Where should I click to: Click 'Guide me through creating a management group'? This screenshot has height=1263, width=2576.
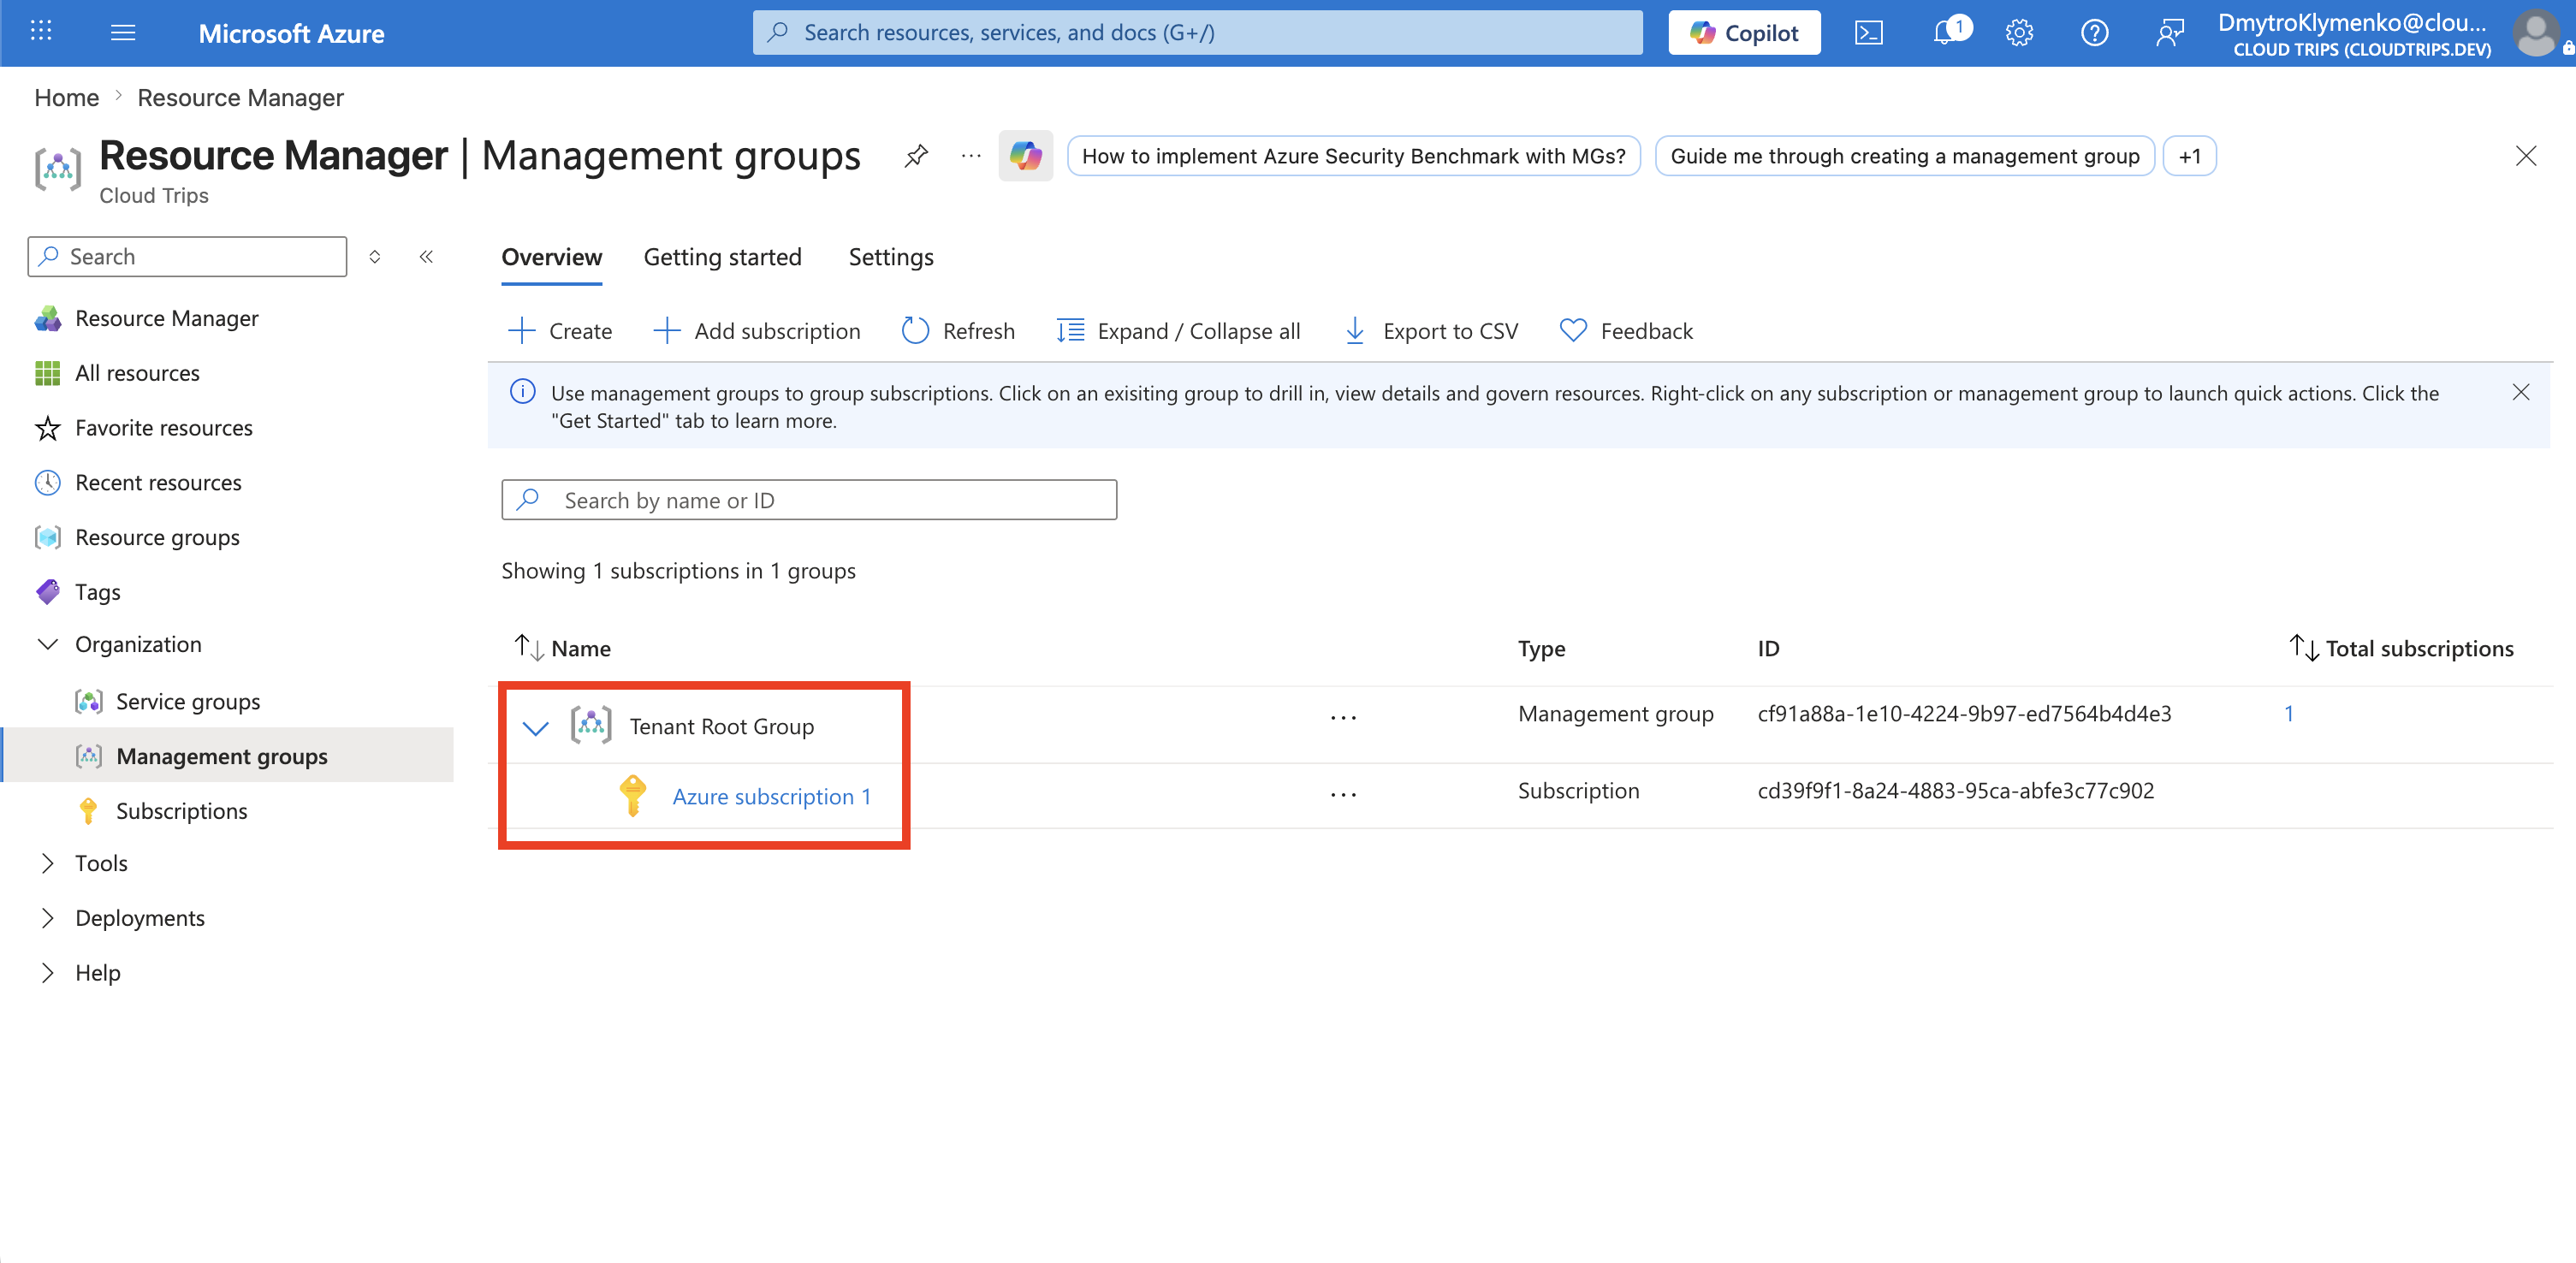(1904, 156)
